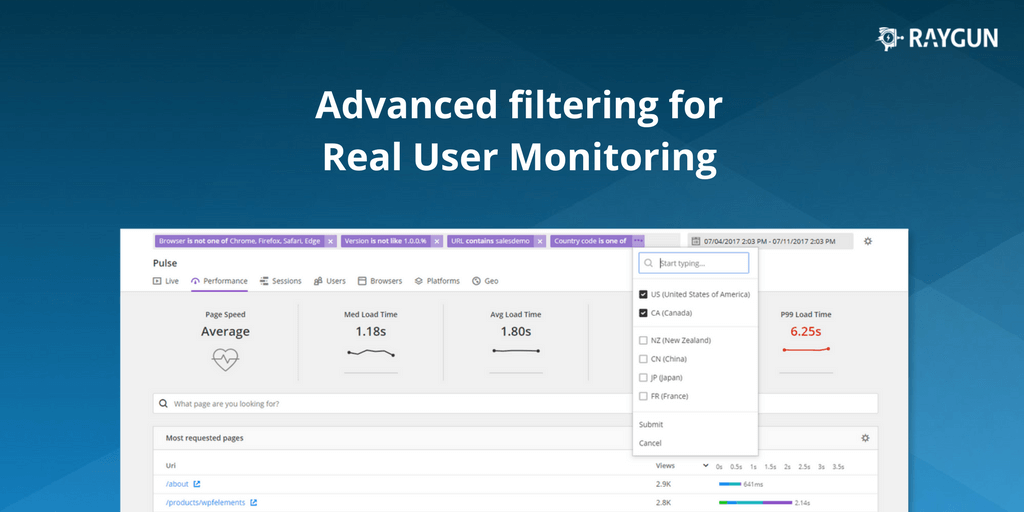
Task: Switch to the Platforms tab
Action: click(438, 281)
